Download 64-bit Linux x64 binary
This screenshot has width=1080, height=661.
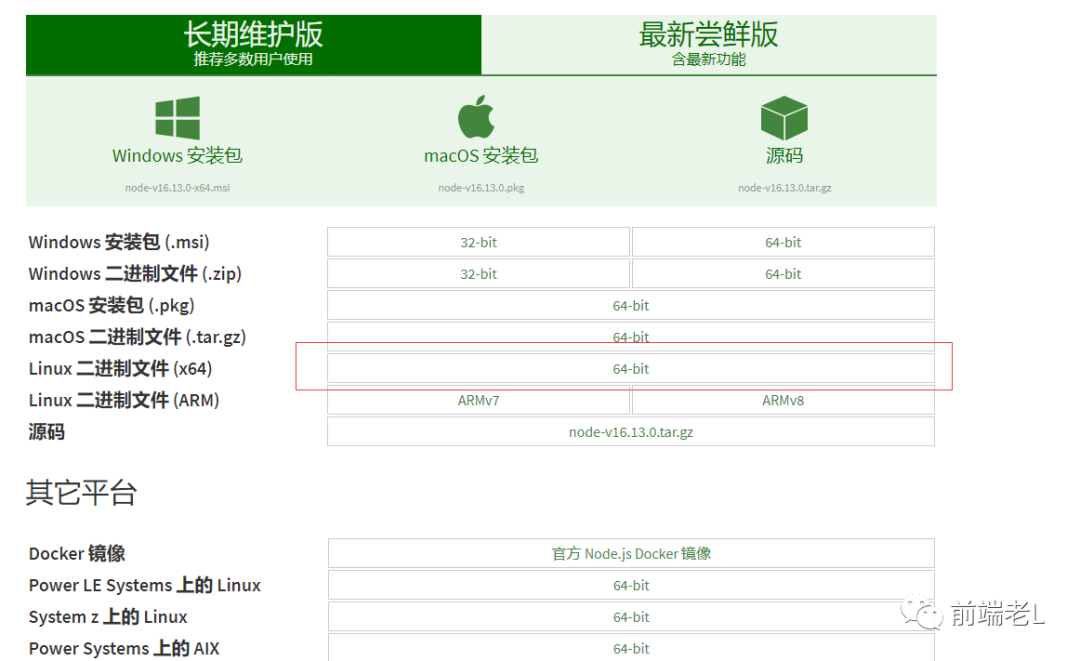pos(631,369)
